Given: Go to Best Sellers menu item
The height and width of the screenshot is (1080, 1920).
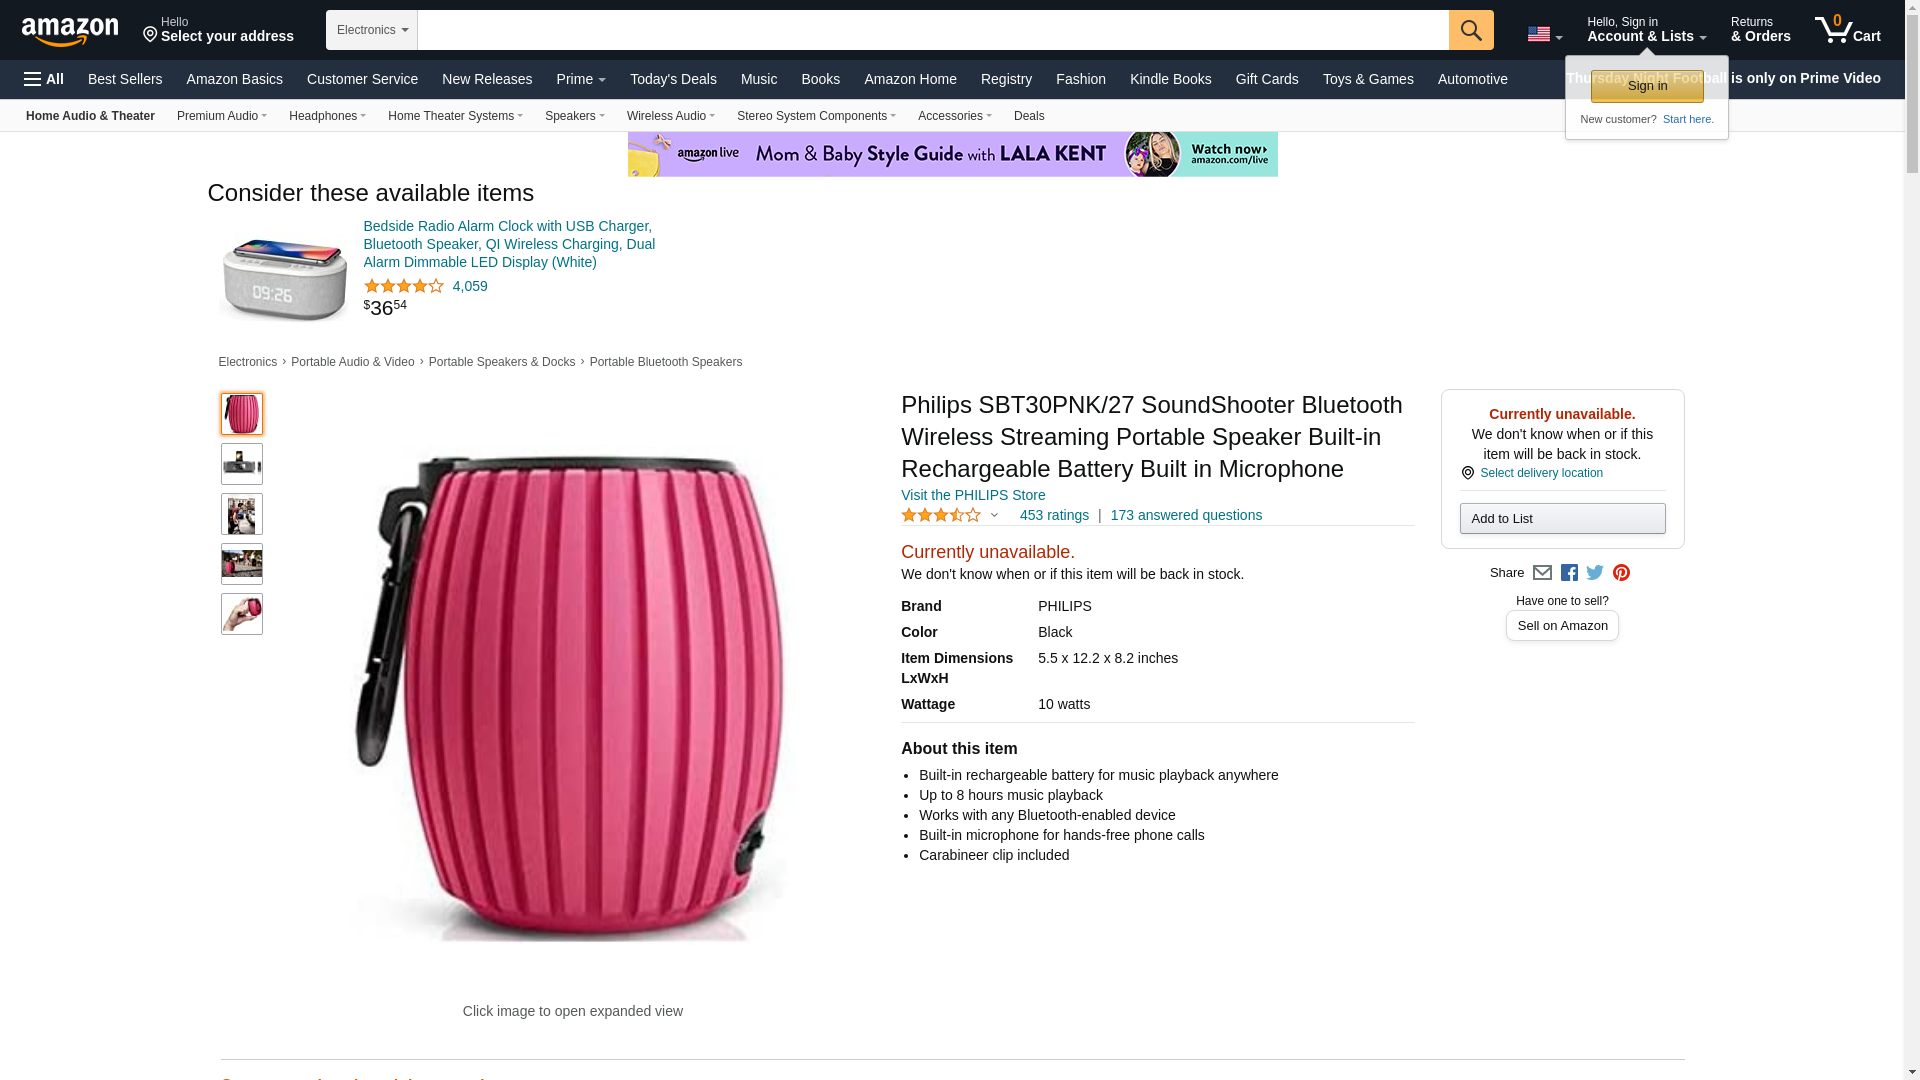Looking at the screenshot, I should 125,79.
